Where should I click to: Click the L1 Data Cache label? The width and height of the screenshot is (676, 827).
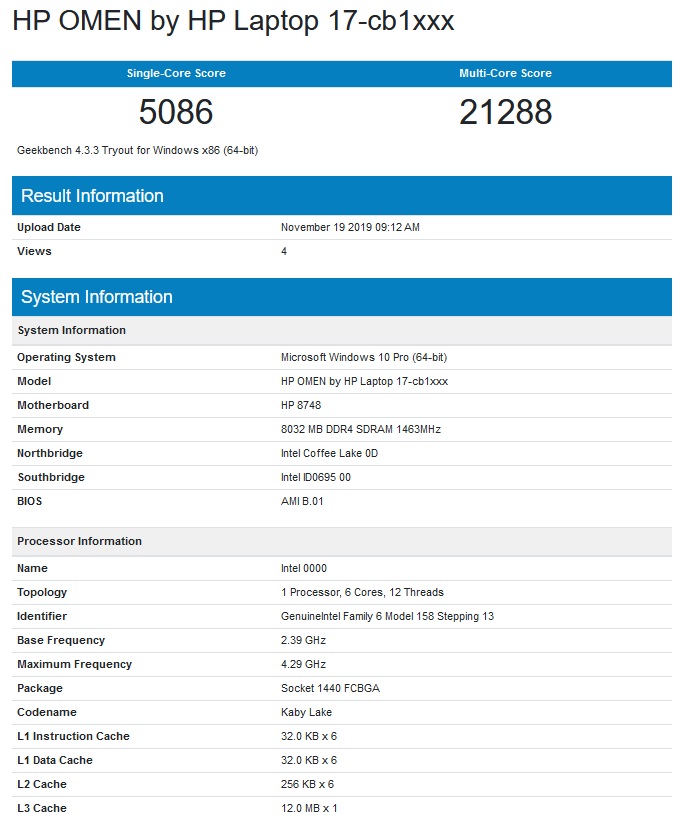55,760
